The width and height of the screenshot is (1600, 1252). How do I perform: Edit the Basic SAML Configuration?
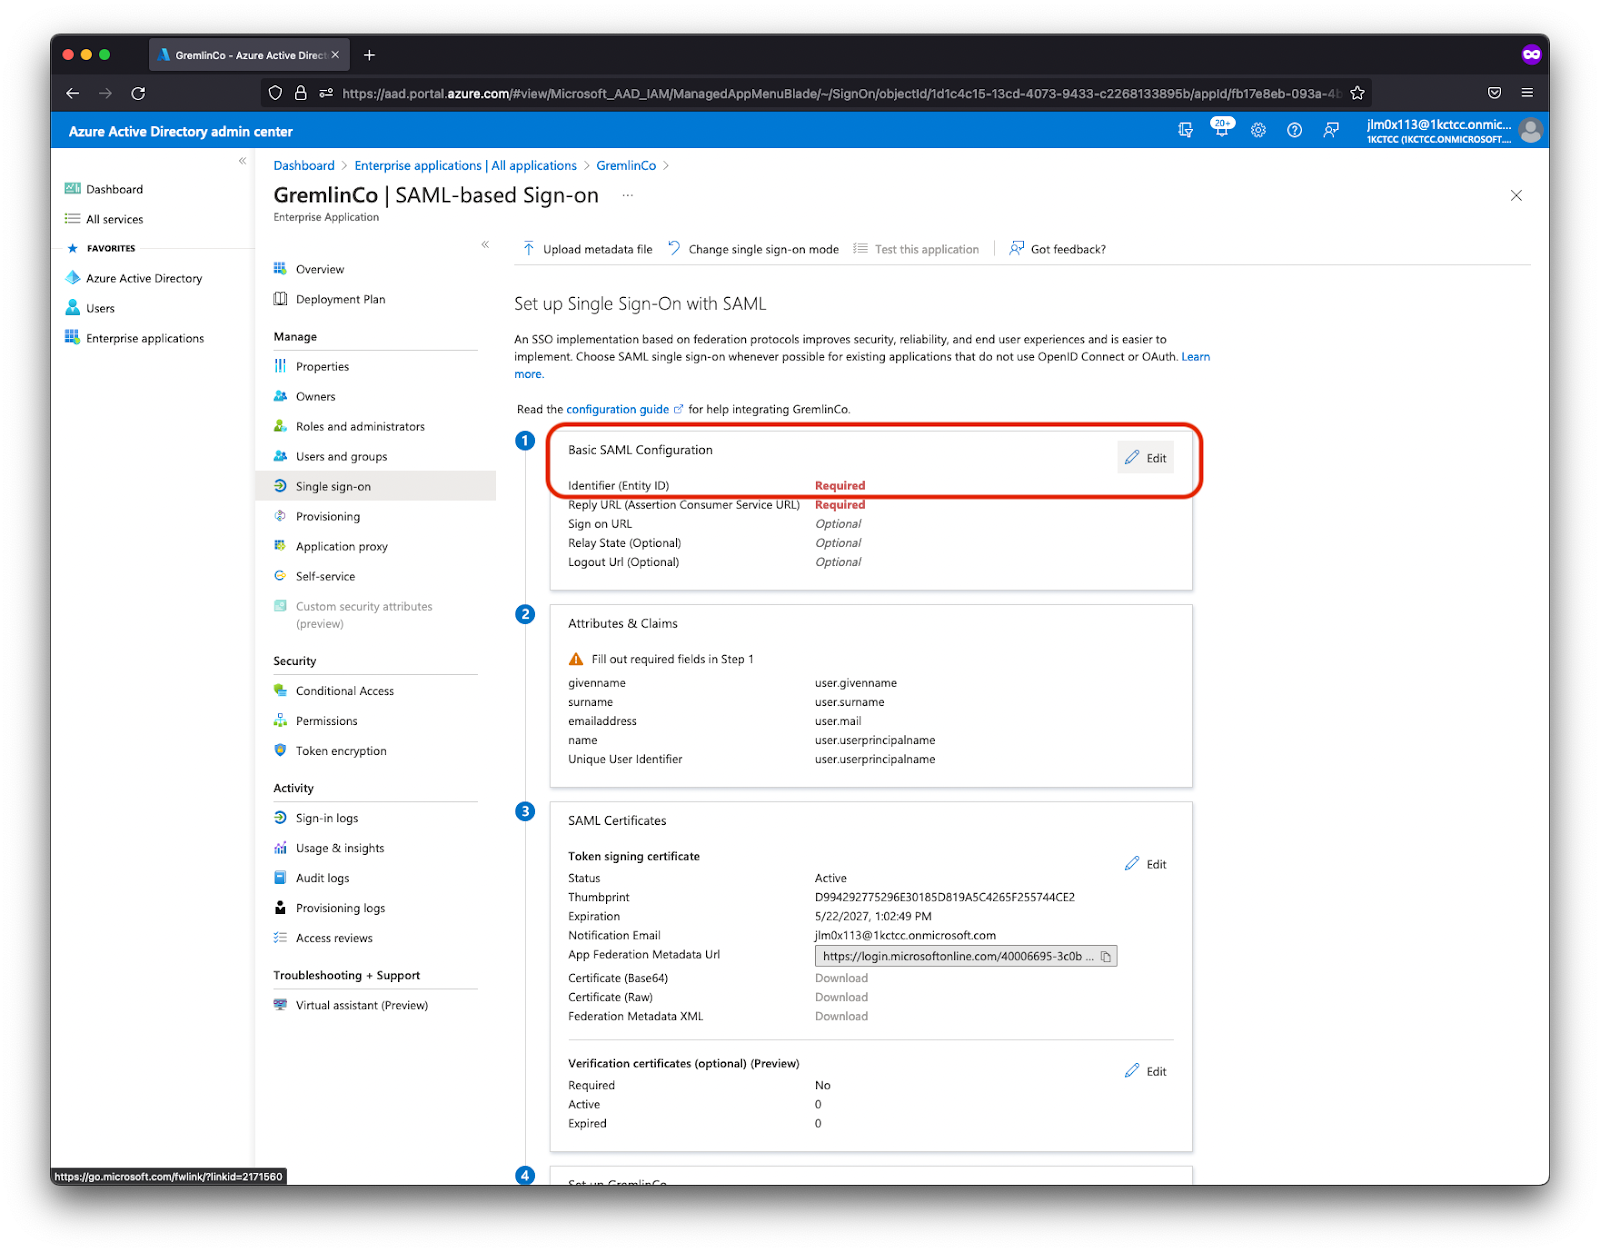pos(1145,458)
